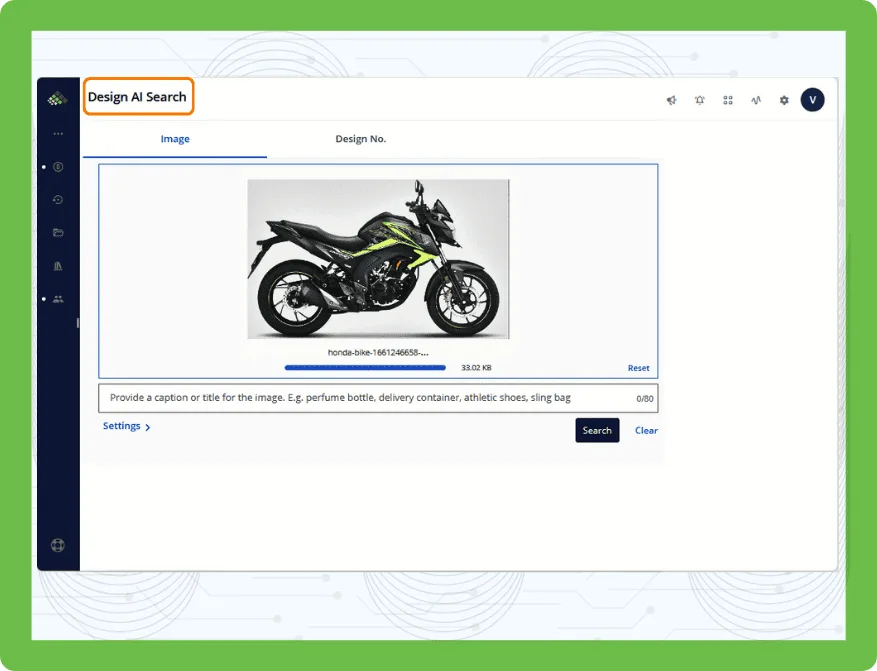The height and width of the screenshot is (671, 877).
Task: Click the Clear link
Action: pyautogui.click(x=646, y=431)
